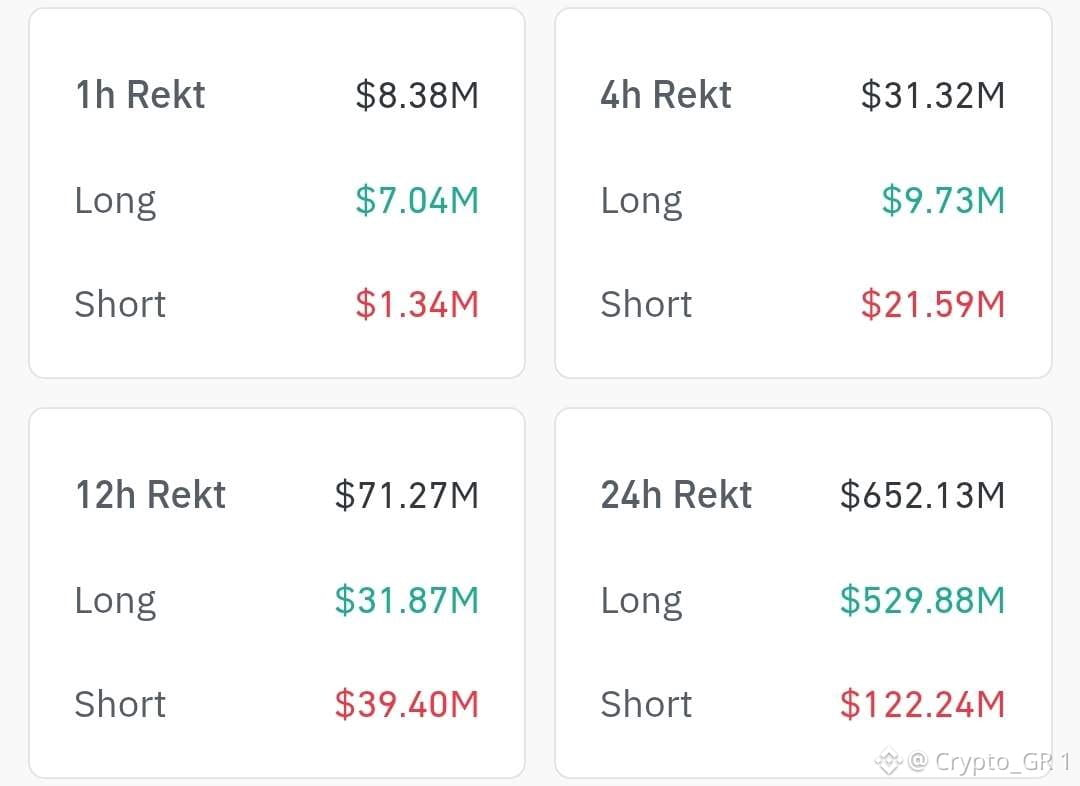Select the red $21.59M short value
This screenshot has height=786, width=1080.
tap(933, 304)
